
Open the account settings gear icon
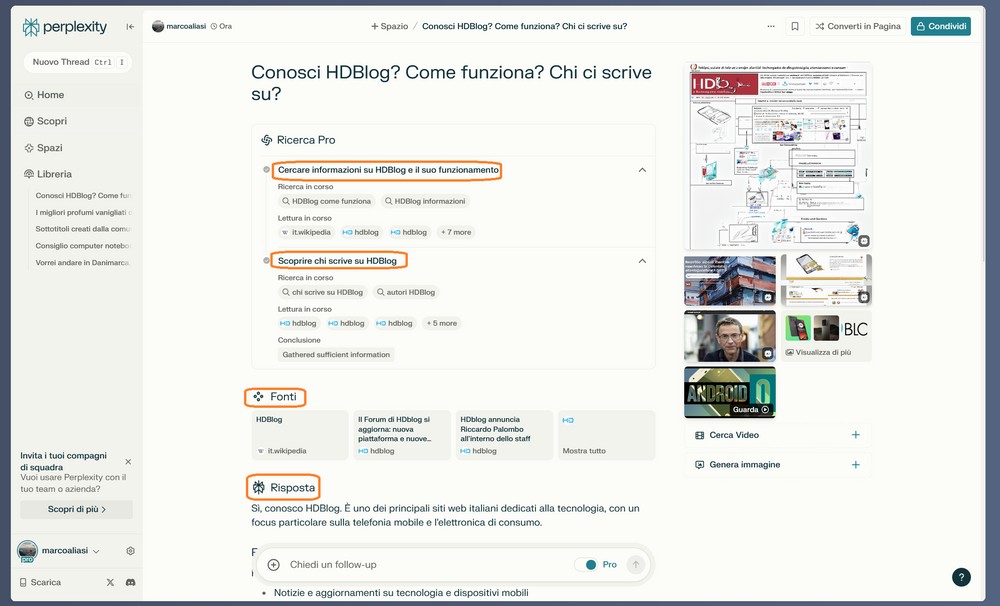[130, 551]
